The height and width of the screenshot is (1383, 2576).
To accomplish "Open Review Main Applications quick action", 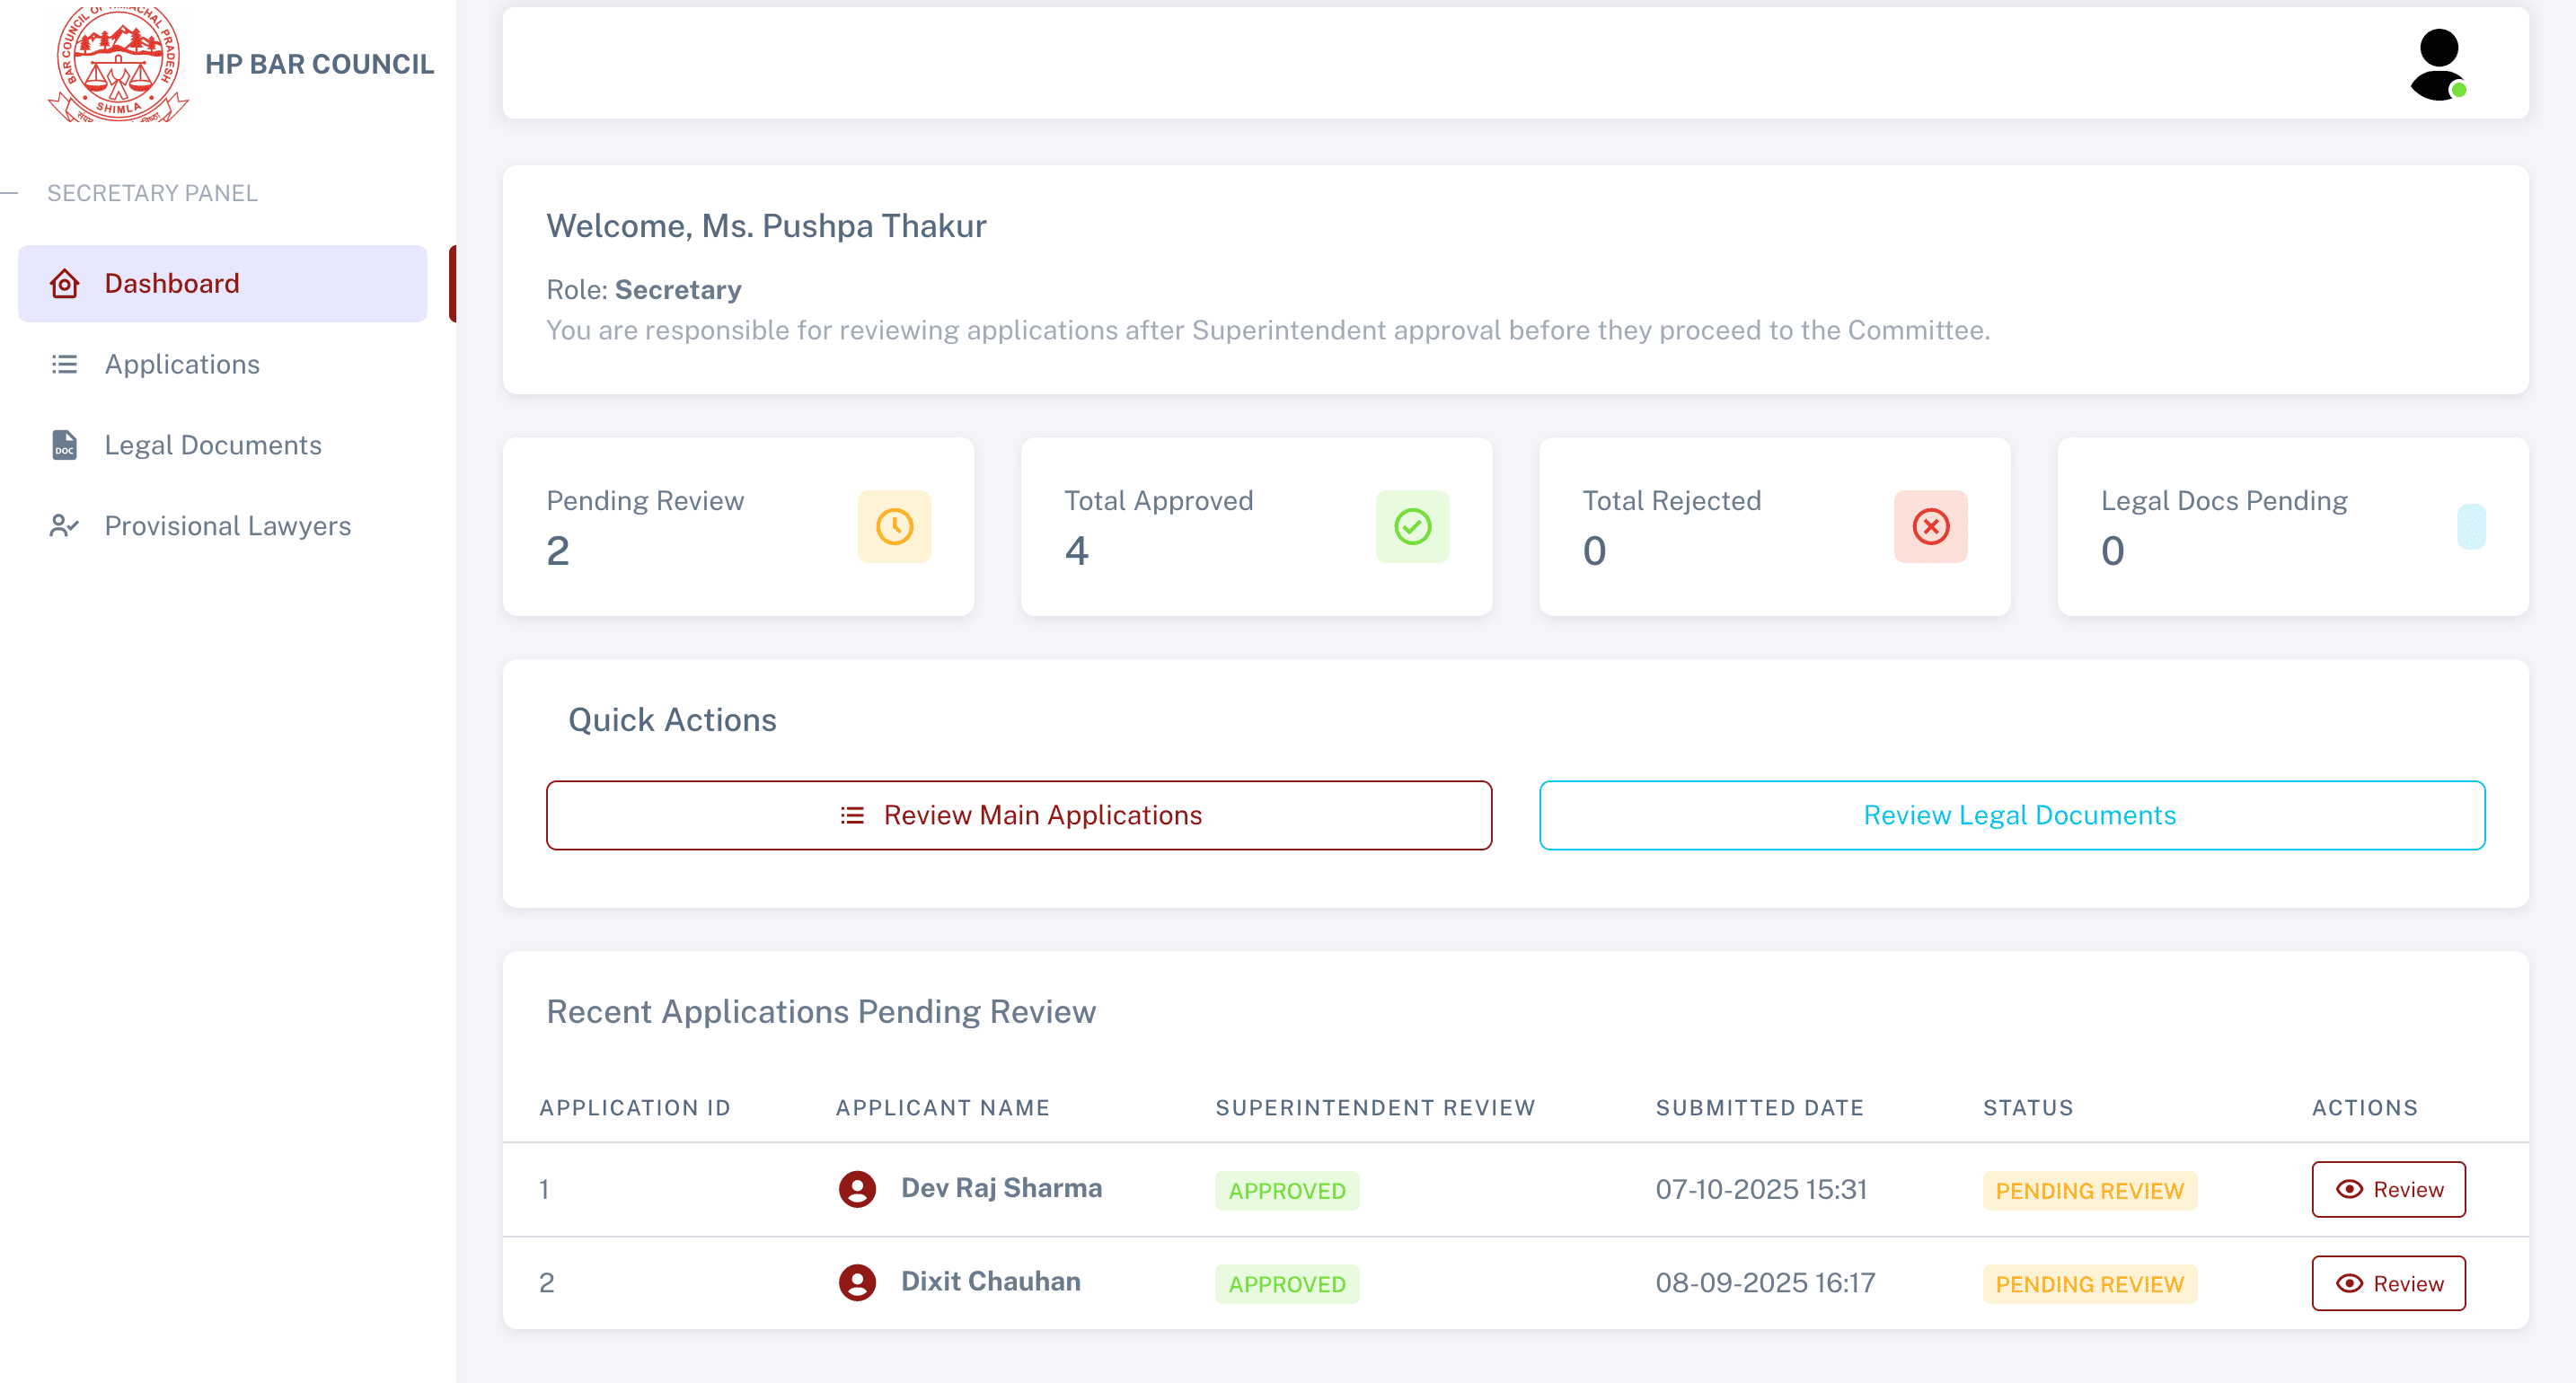I will [1018, 815].
